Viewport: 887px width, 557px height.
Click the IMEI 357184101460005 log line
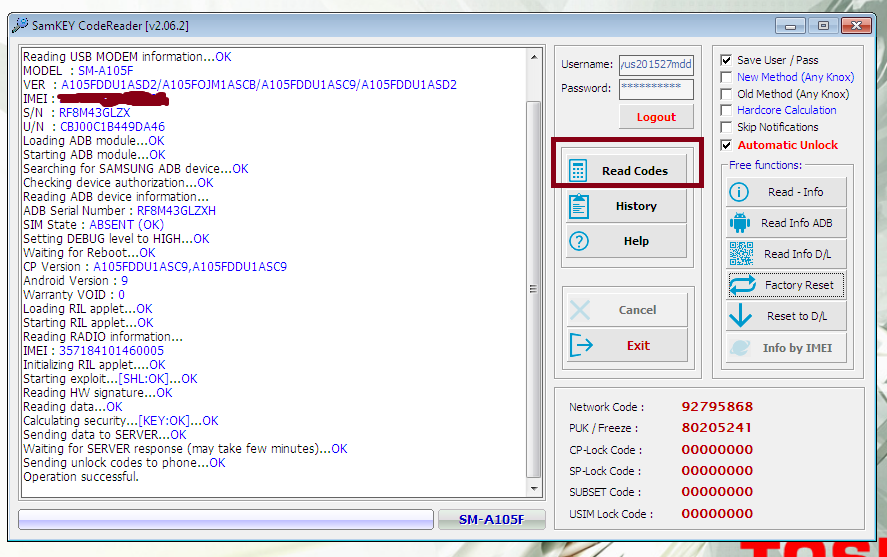pos(93,351)
